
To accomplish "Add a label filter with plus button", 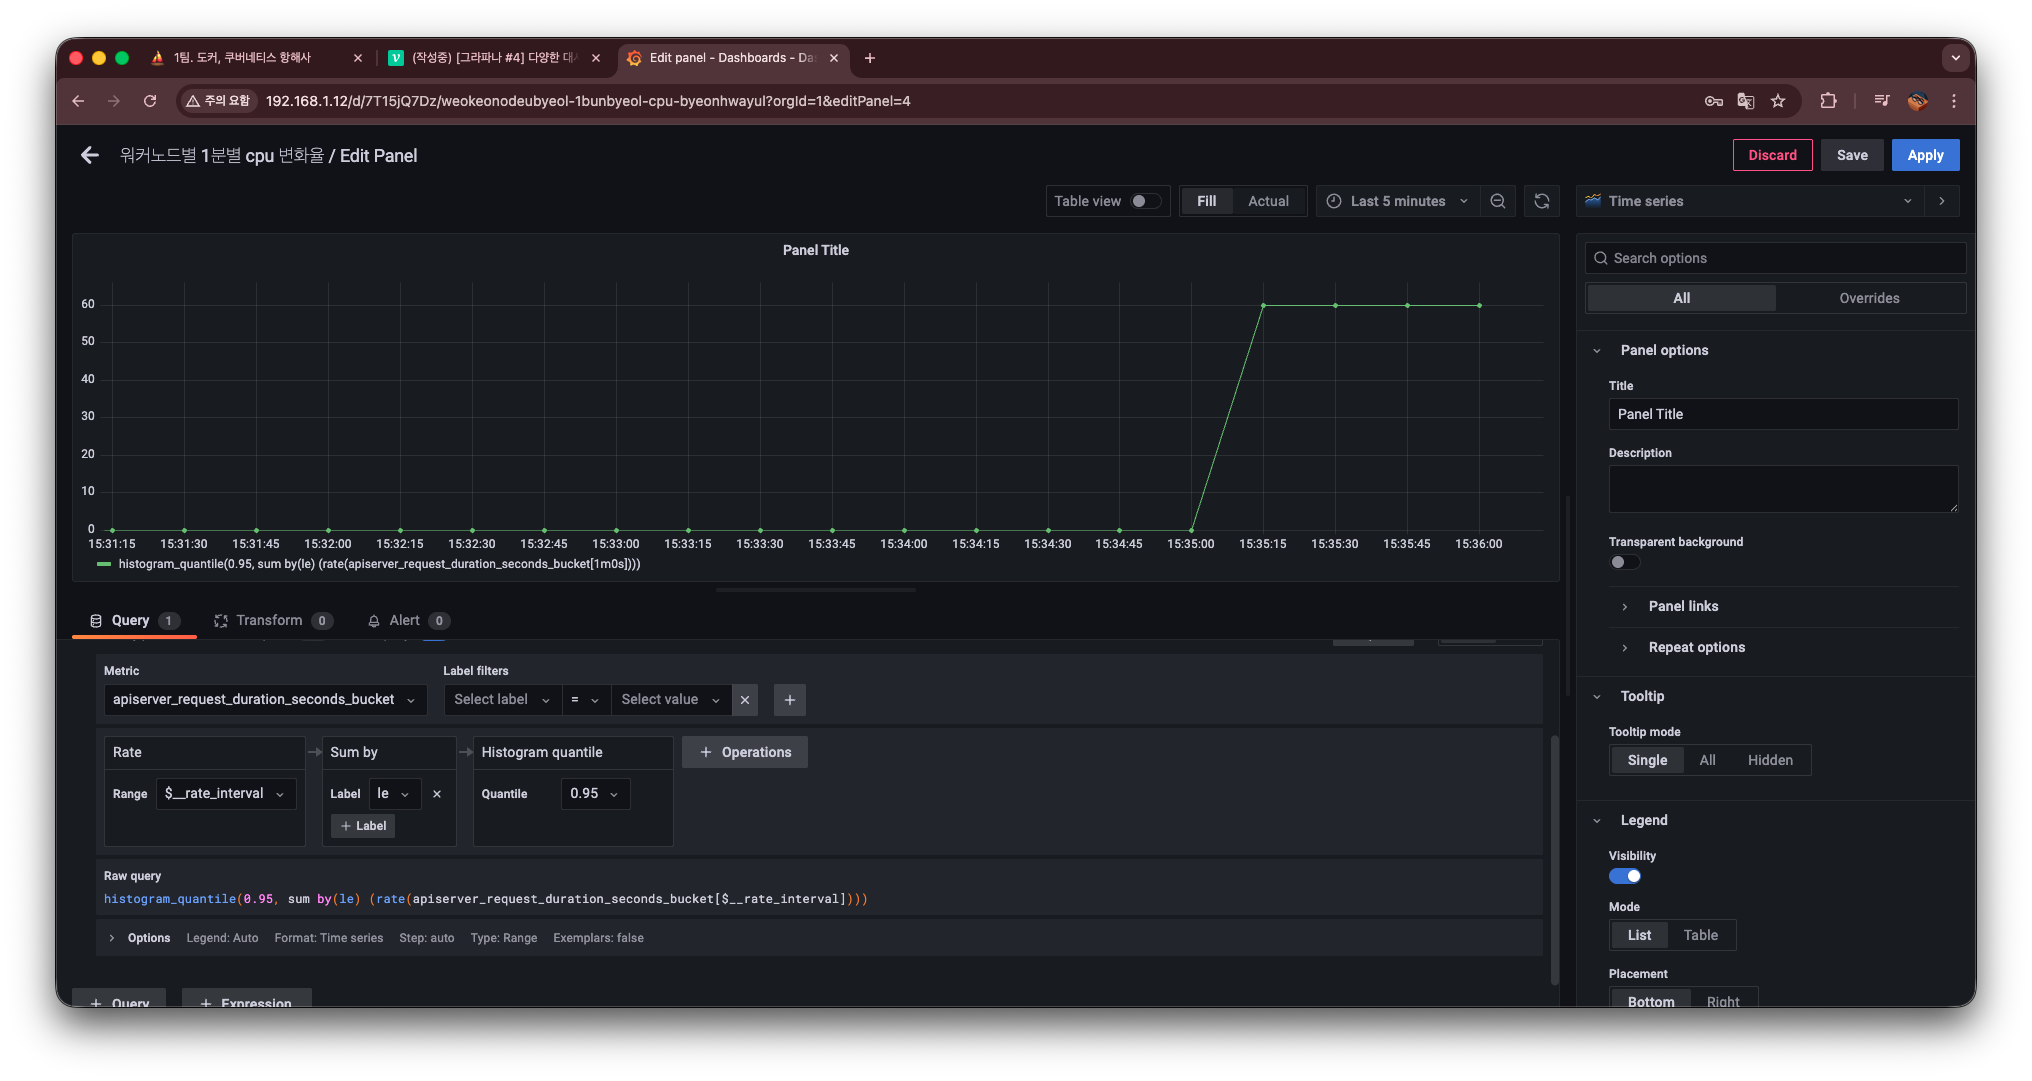I will [790, 700].
